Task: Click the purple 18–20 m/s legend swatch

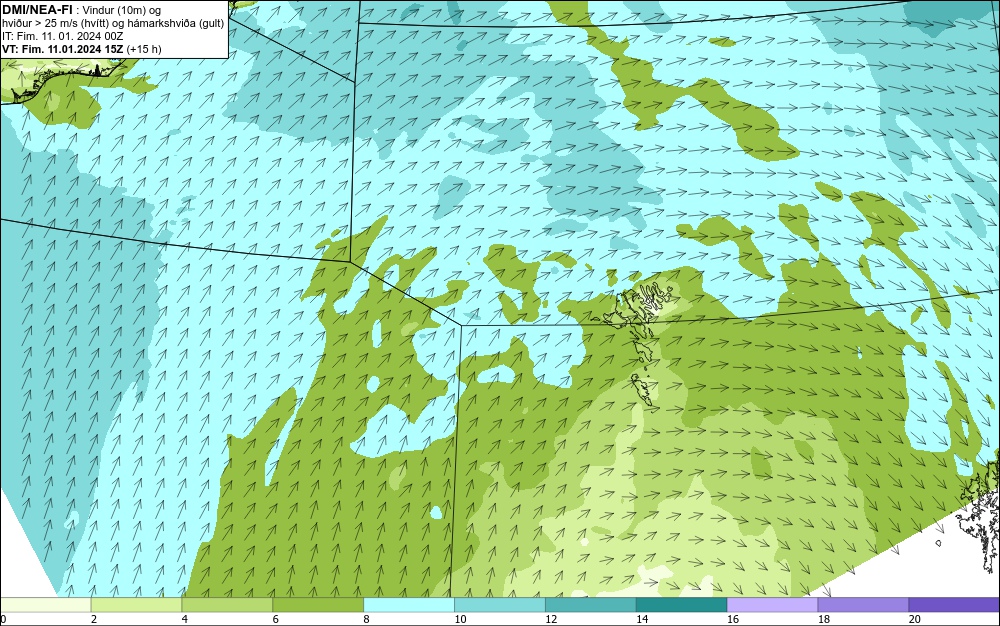Action: pos(864,605)
